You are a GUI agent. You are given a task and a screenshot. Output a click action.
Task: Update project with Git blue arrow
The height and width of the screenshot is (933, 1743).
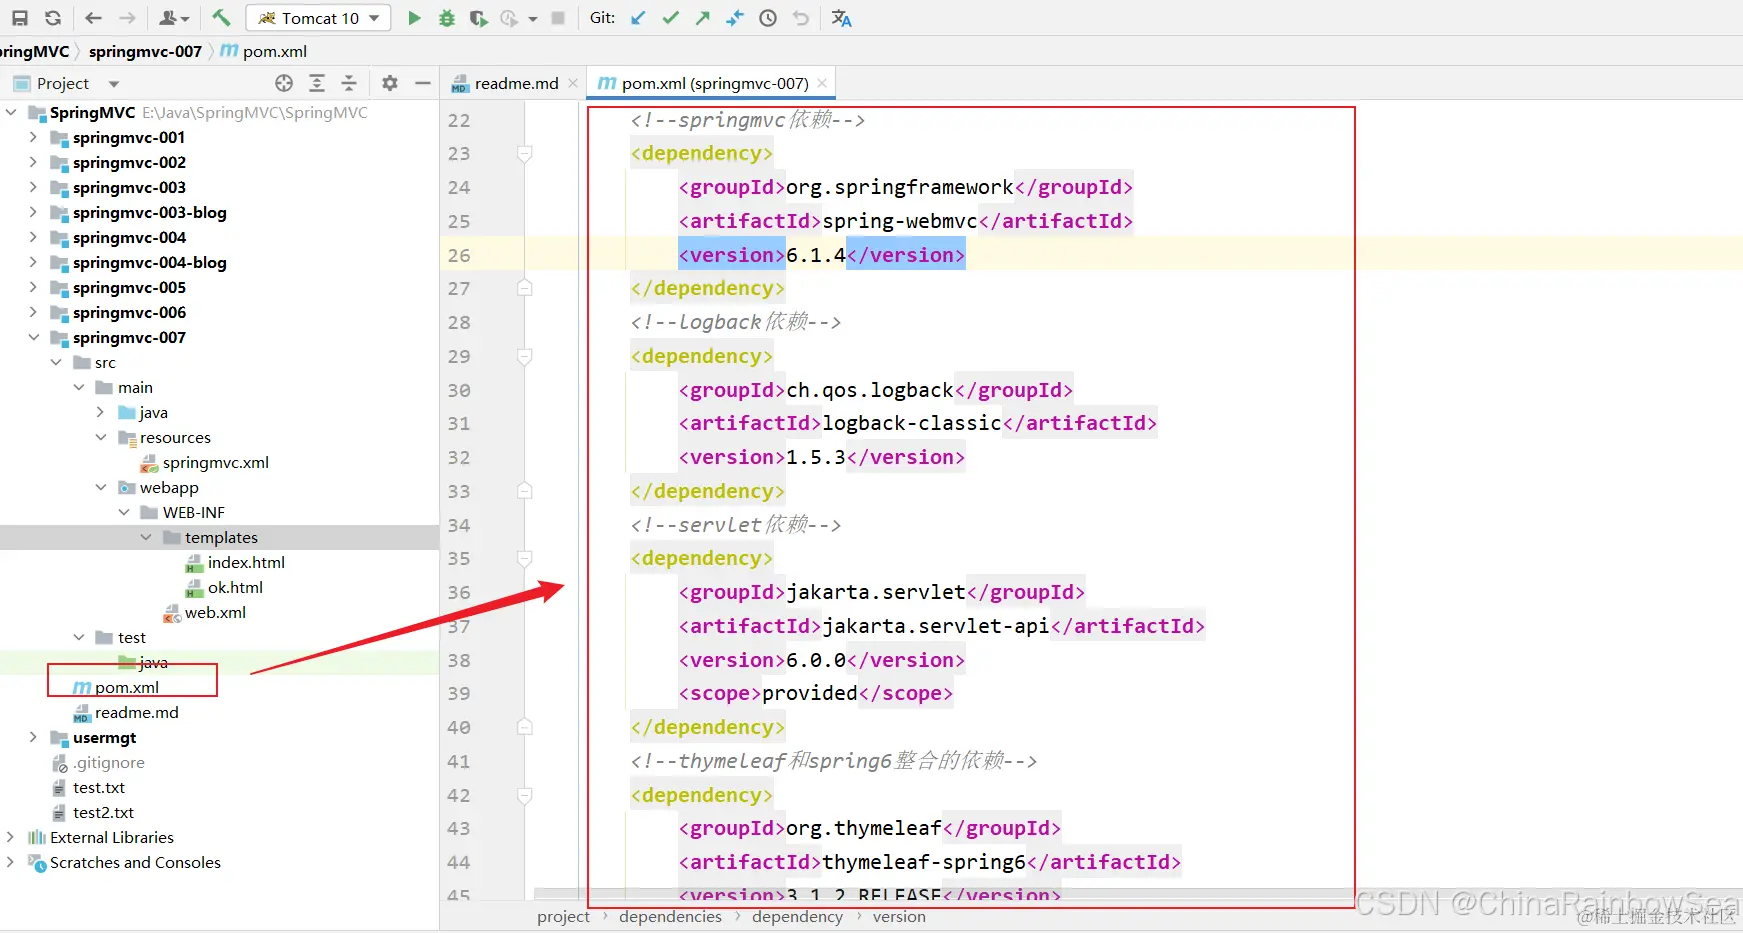pos(638,18)
